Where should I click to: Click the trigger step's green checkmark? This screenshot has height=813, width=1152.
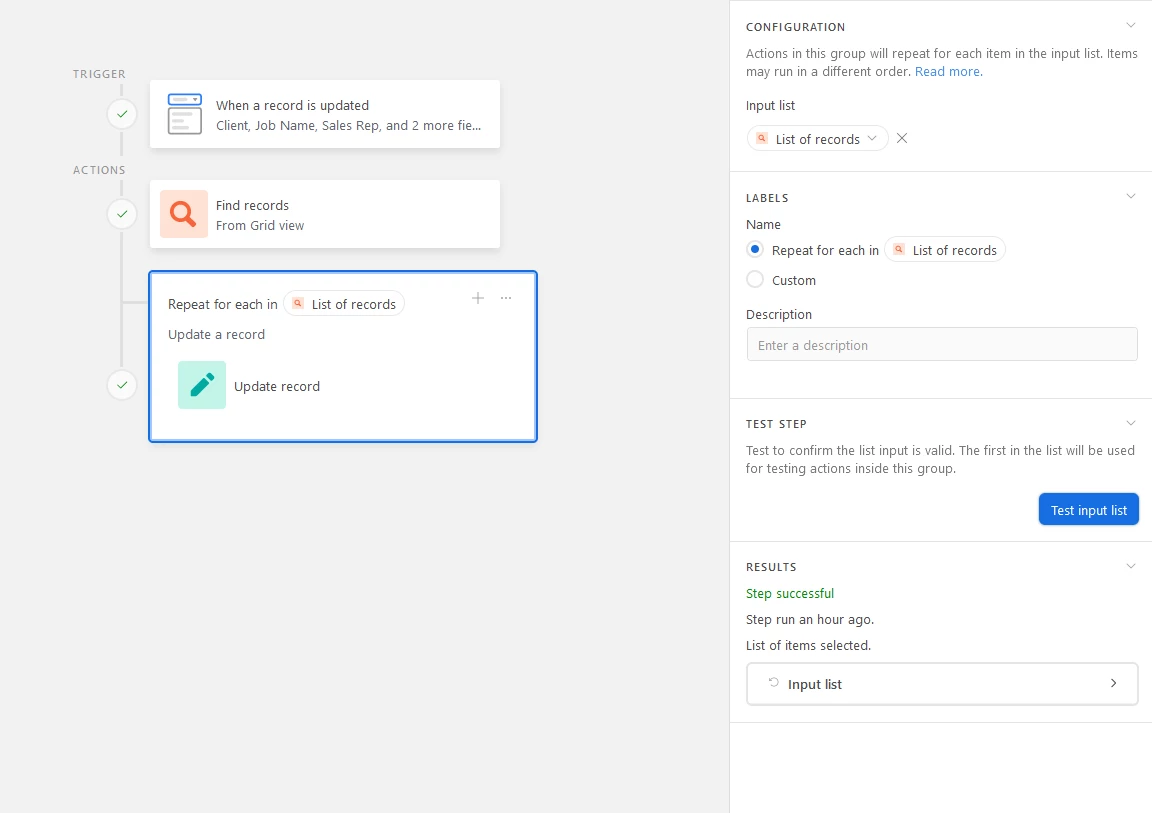click(122, 114)
